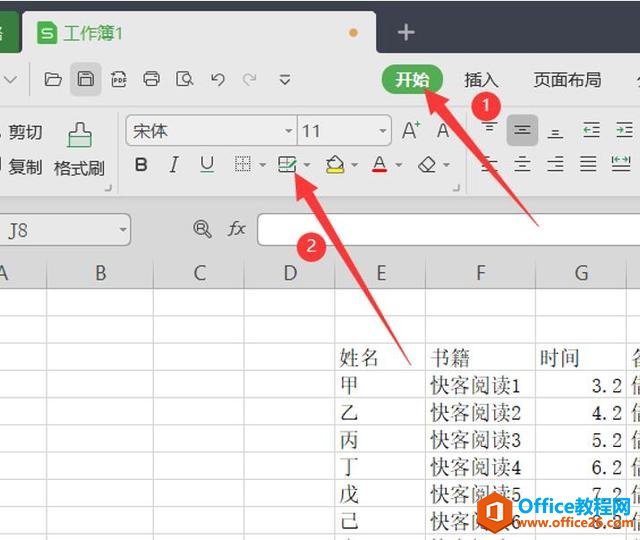Click into the formula bar input
This screenshot has width=640, height=540.
click(449, 229)
